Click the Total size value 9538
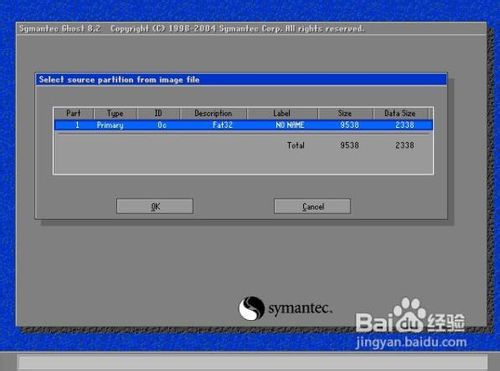Screen dimensions: 500x371 [x=350, y=145]
